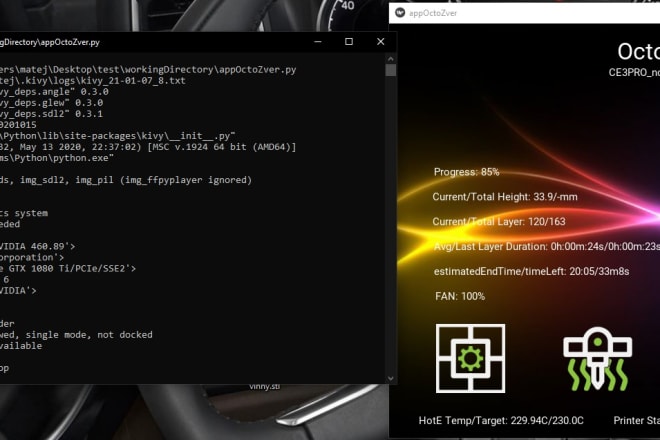Viewport: 660px width, 440px height.
Task: Click the heated bed gear icon
Action: click(471, 358)
